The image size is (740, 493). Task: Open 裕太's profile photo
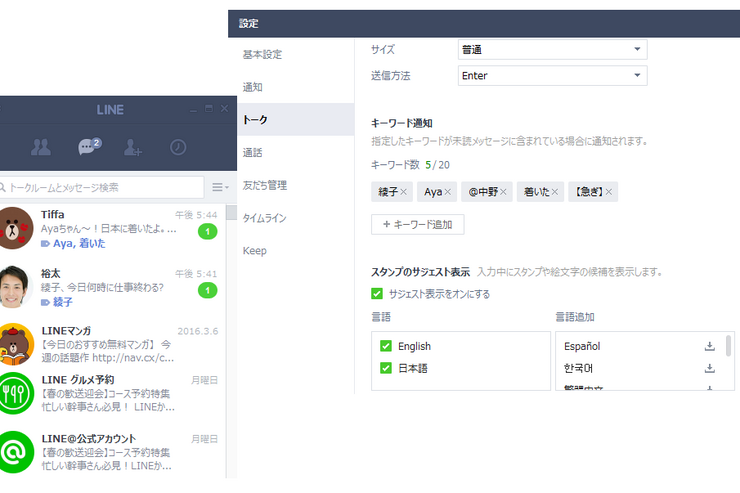tap(14, 287)
